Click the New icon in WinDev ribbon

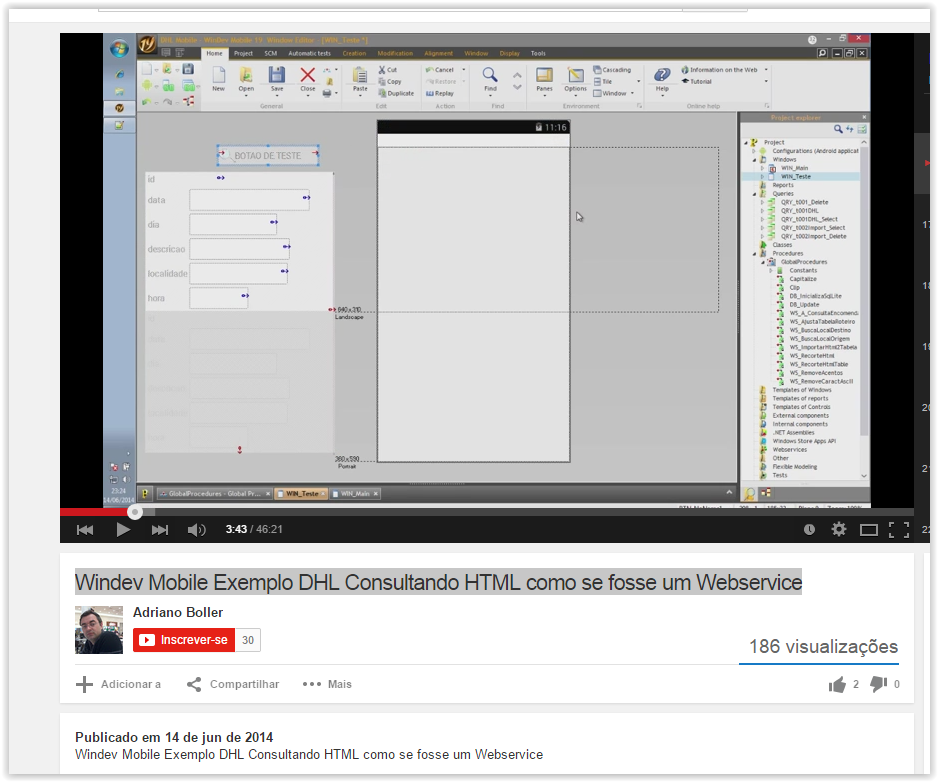(218, 79)
